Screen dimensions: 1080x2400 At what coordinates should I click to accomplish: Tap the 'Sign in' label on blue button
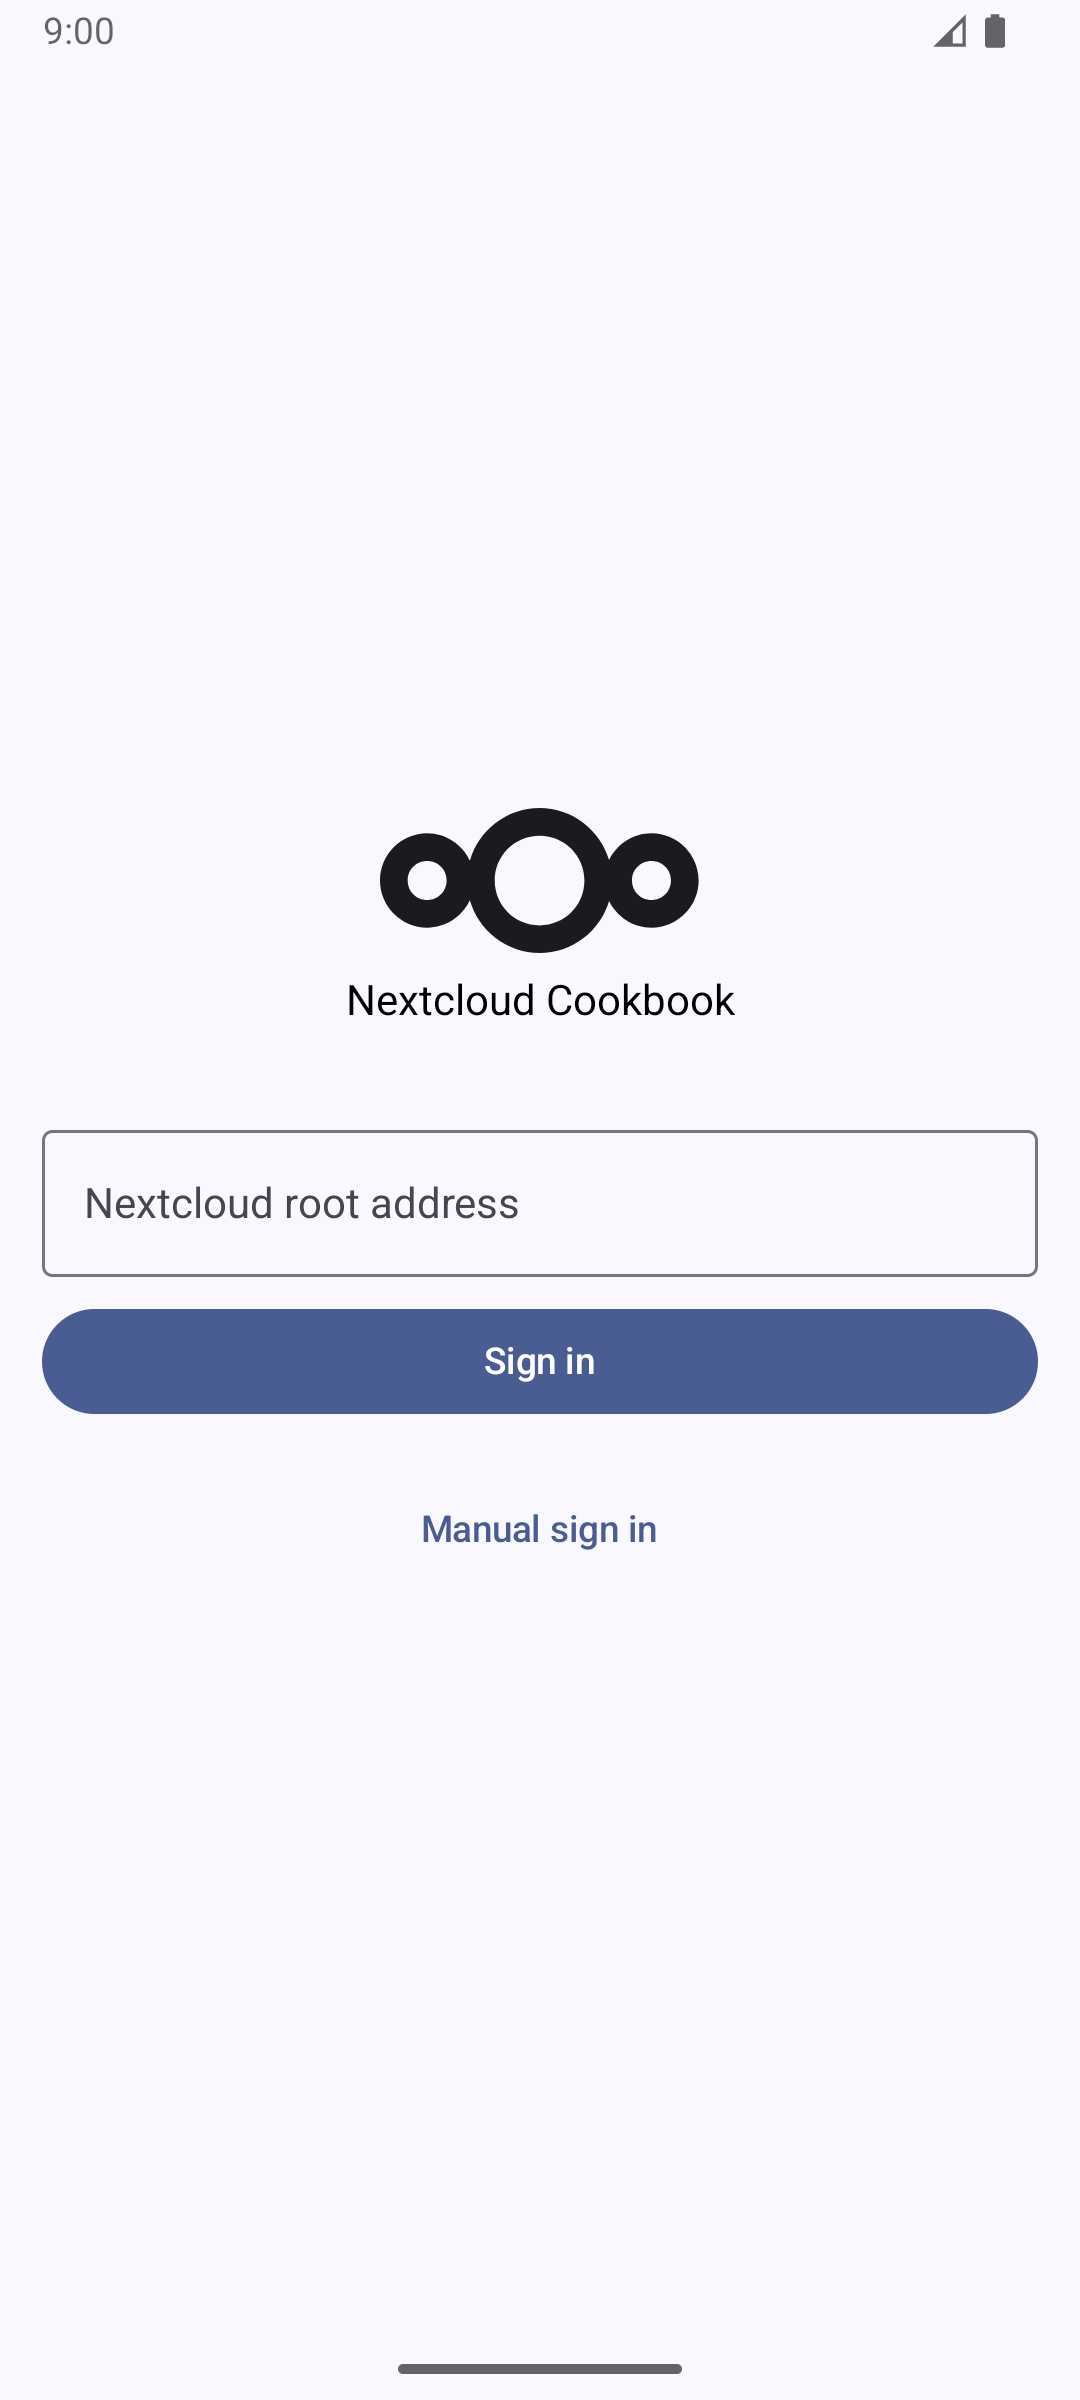(540, 1361)
